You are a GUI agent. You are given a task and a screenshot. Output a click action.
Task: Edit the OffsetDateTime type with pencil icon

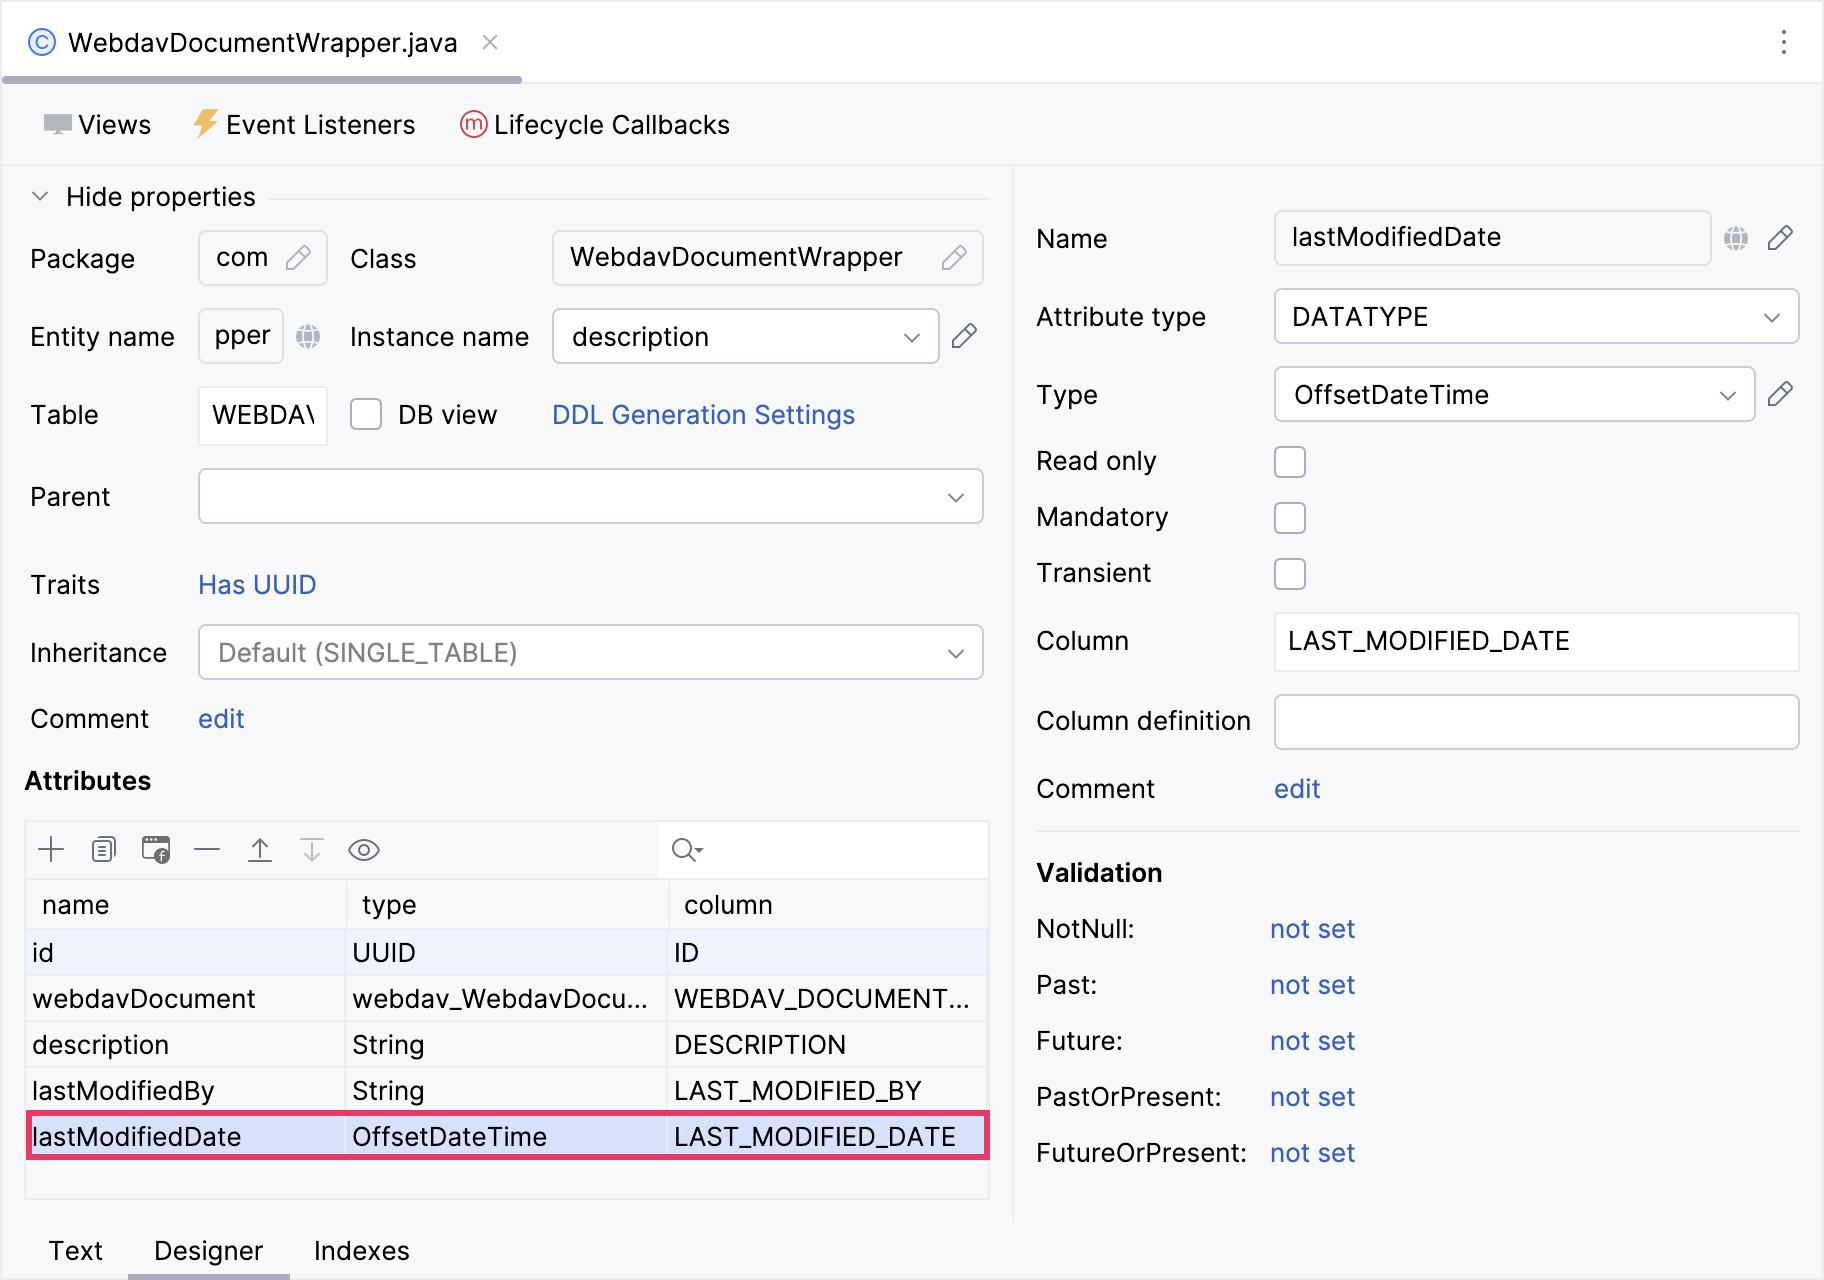pyautogui.click(x=1781, y=394)
